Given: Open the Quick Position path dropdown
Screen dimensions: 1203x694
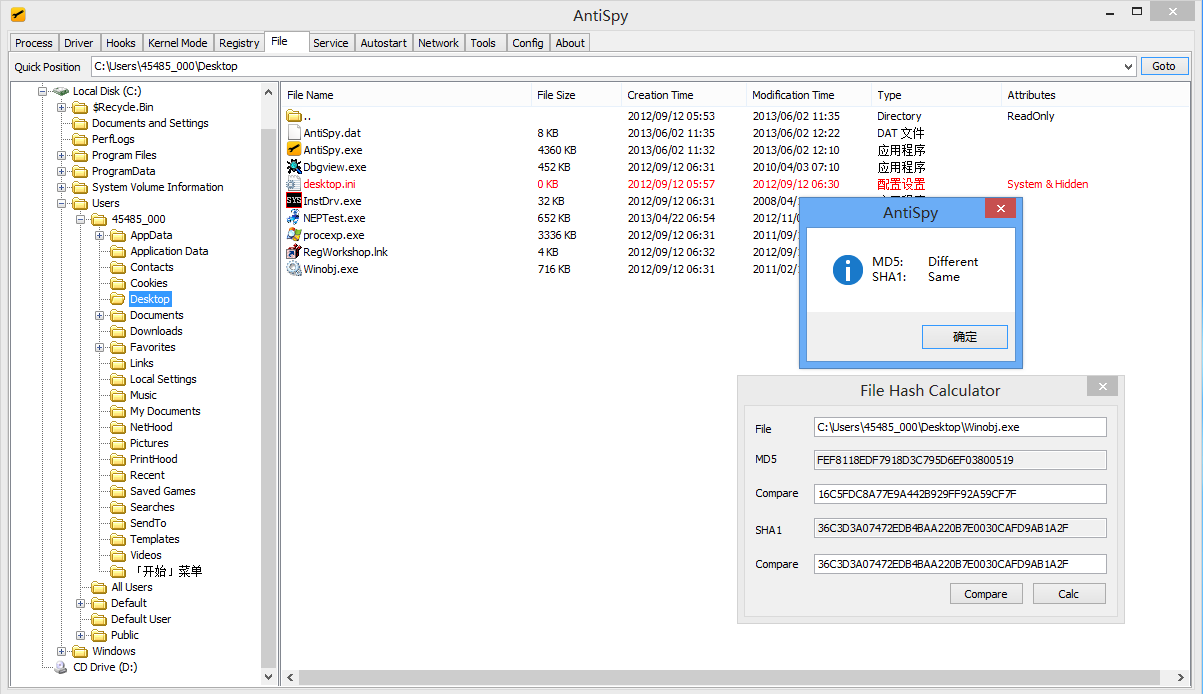Looking at the screenshot, I should click(x=1129, y=66).
